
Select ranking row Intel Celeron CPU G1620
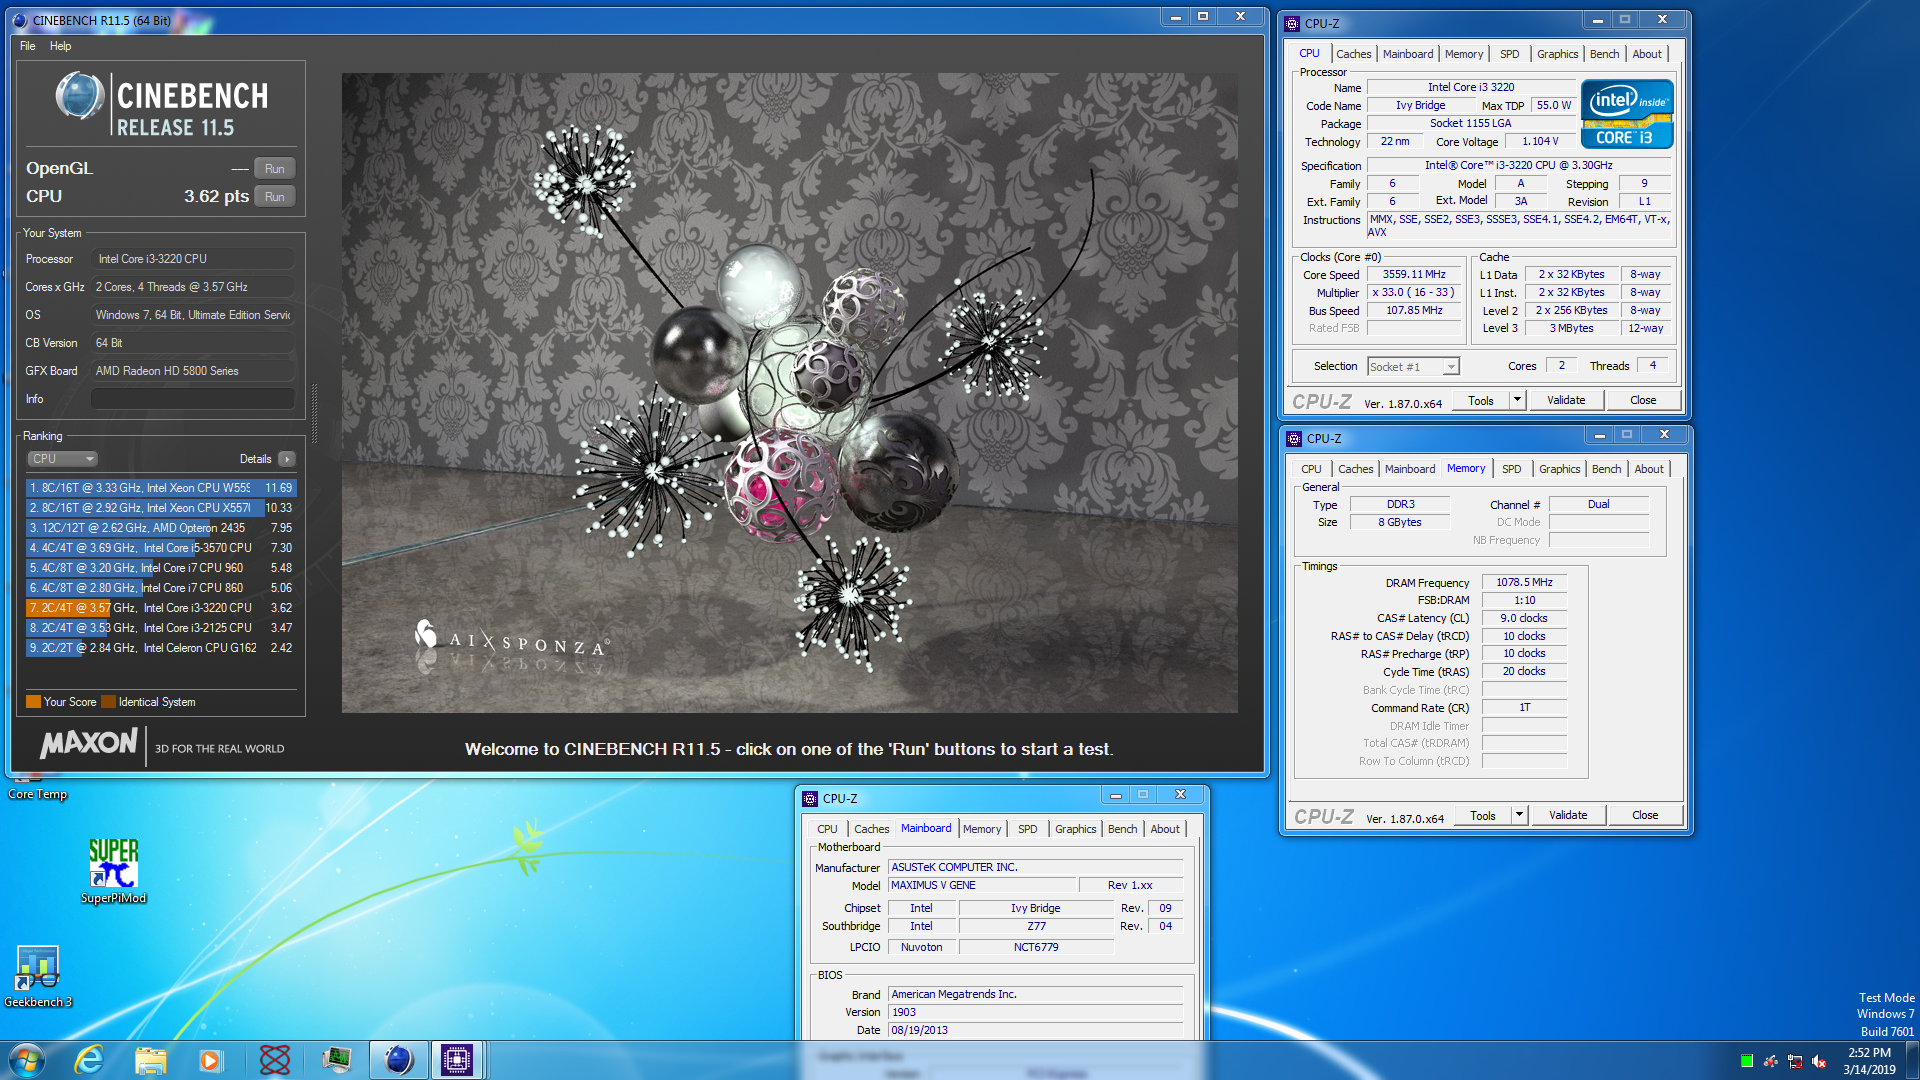tap(160, 648)
